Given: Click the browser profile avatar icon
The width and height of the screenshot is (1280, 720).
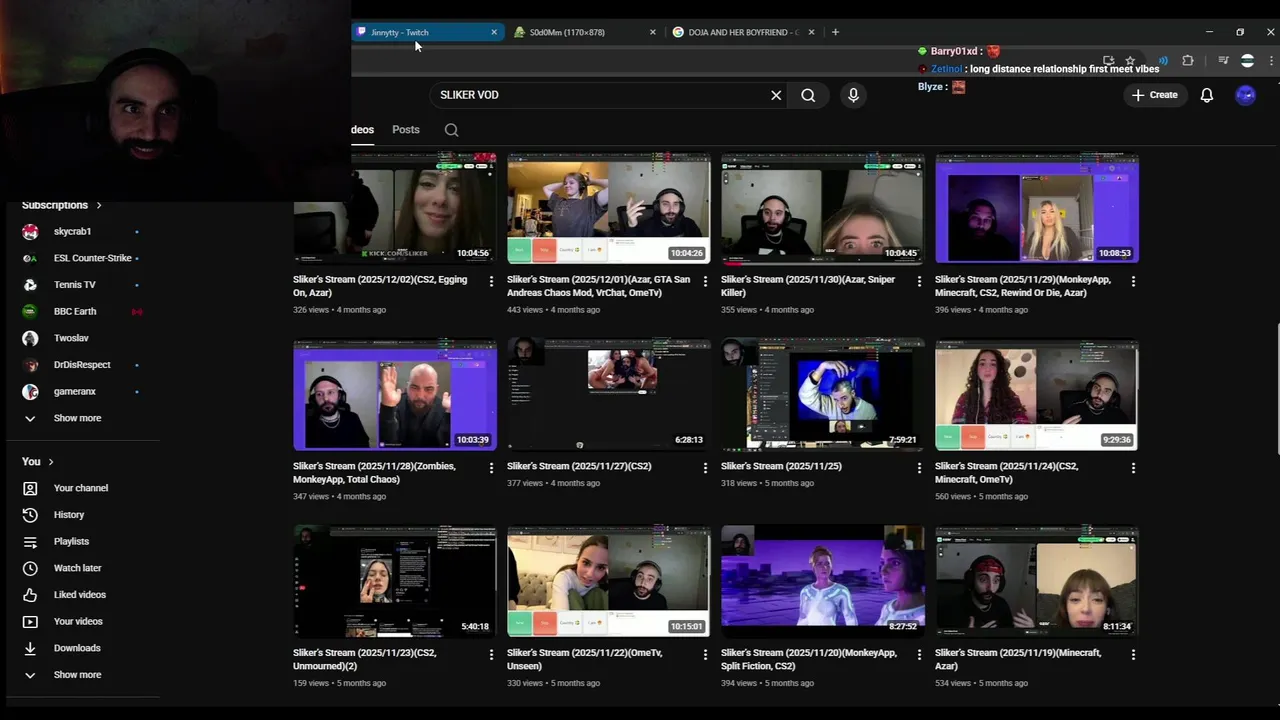Looking at the screenshot, I should click(1247, 61).
